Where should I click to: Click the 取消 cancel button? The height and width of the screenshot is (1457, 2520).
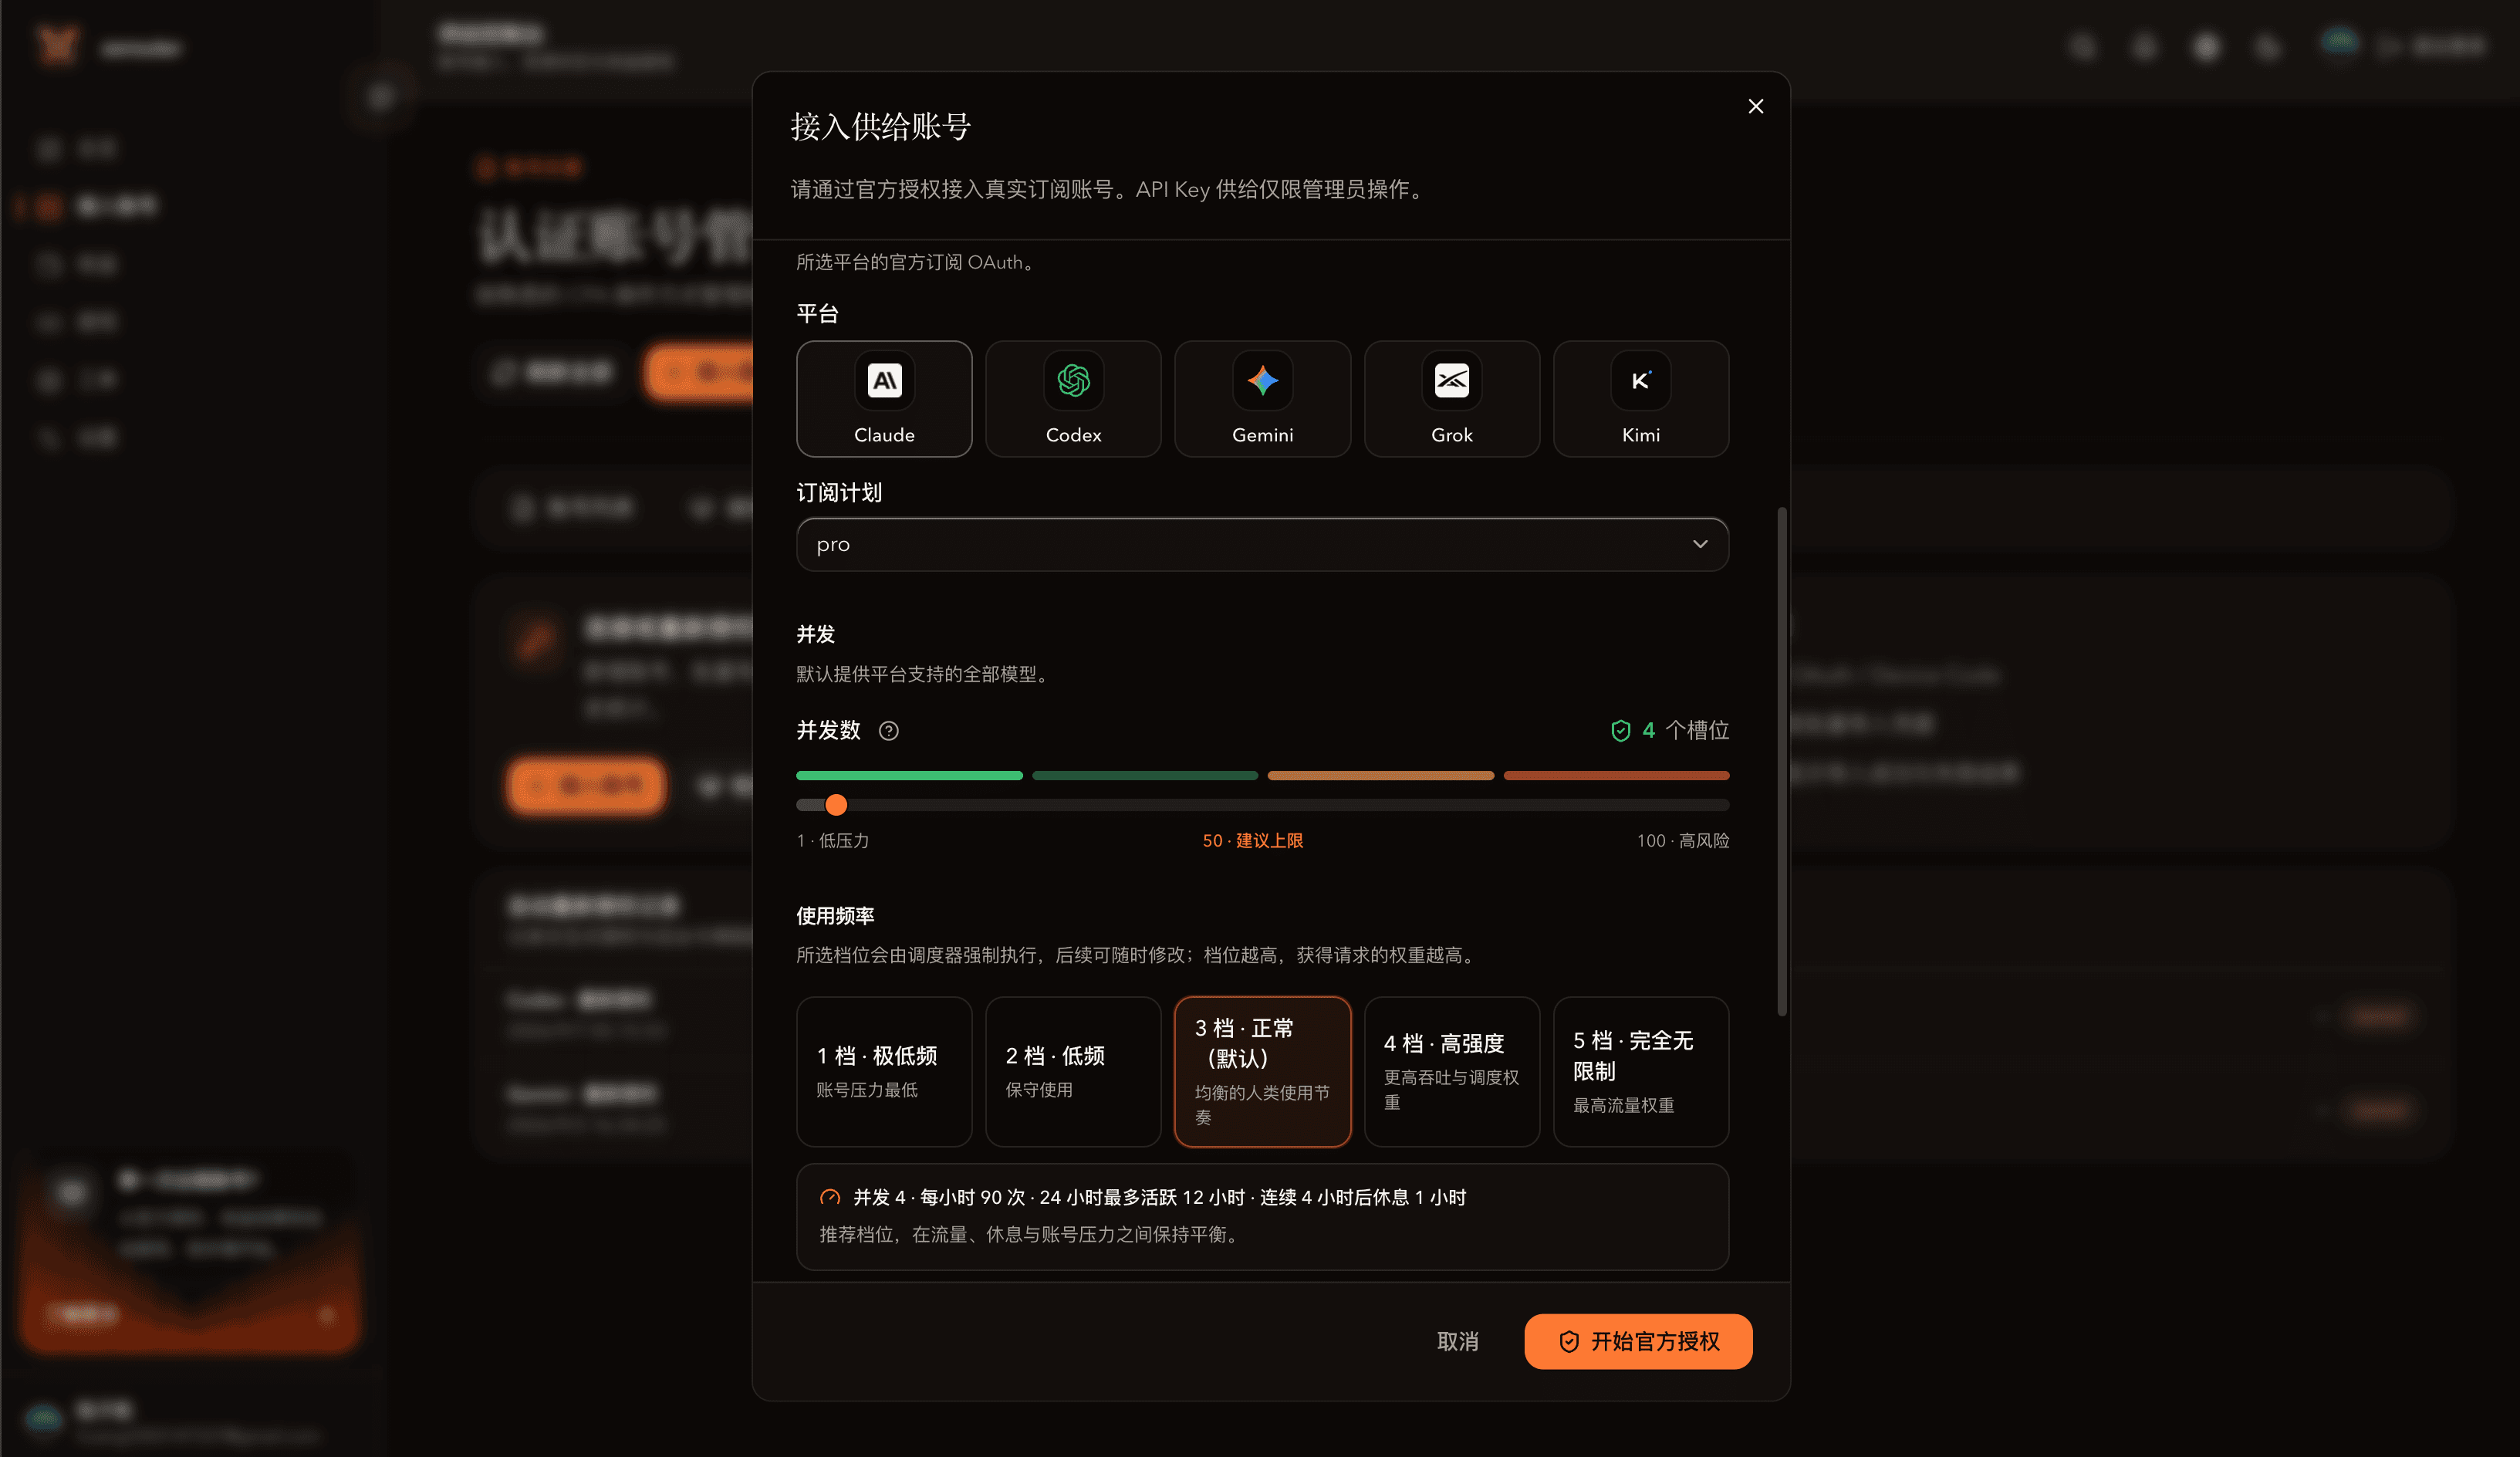pos(1457,1341)
